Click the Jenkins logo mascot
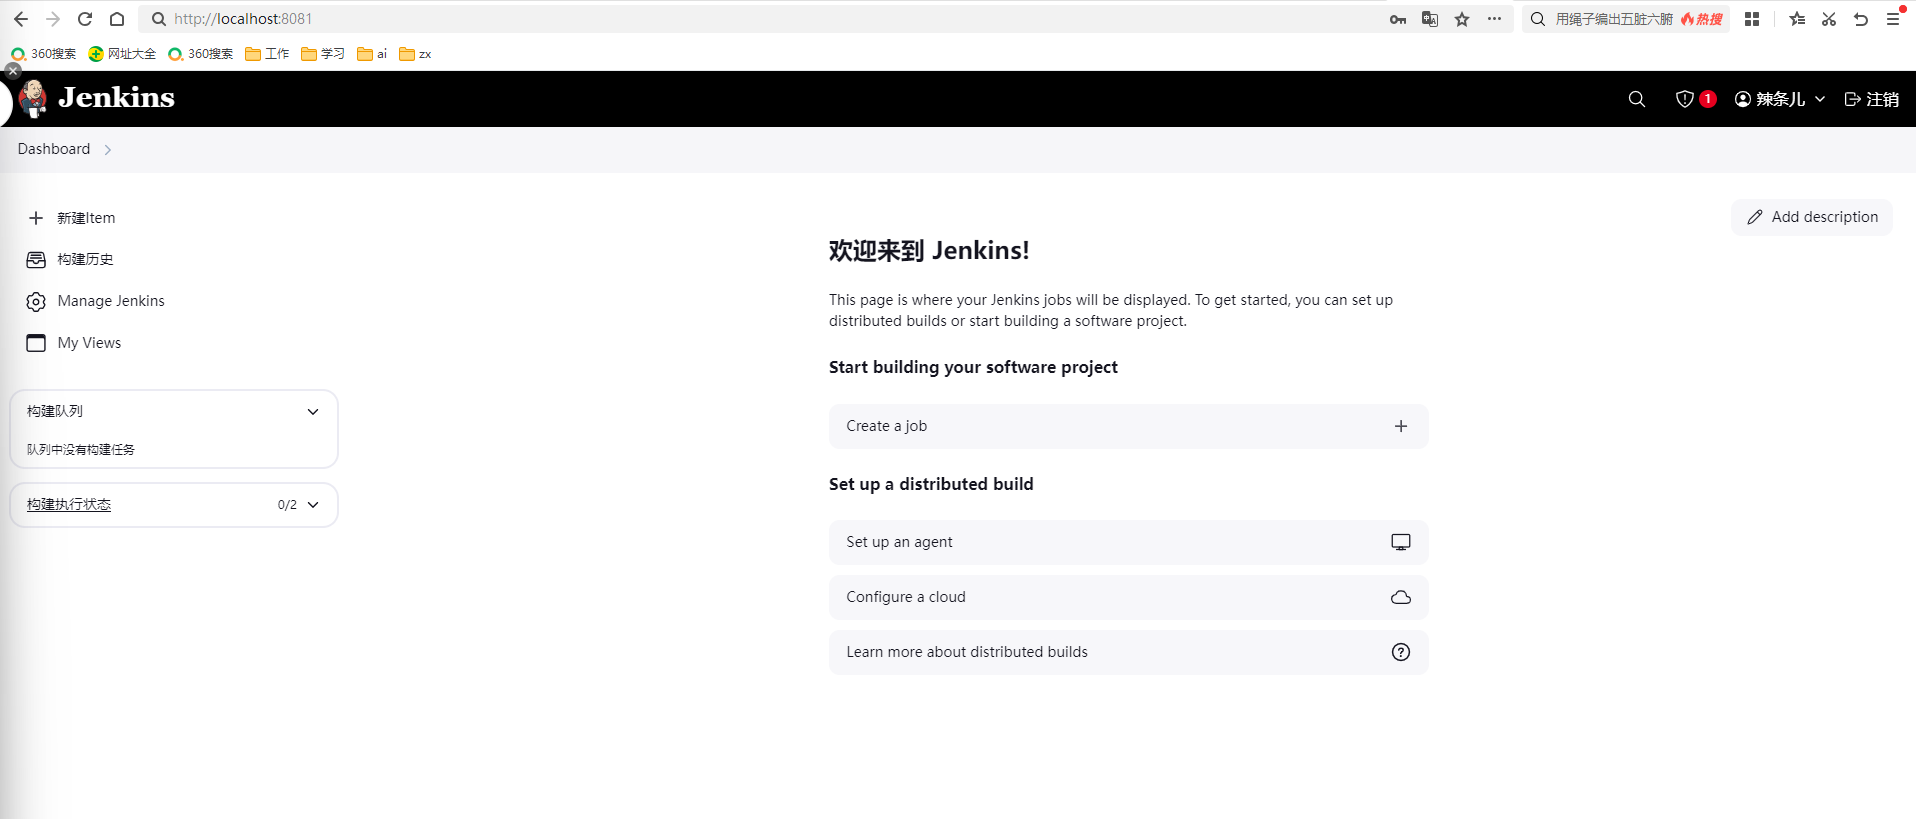This screenshot has height=819, width=1916. click(x=33, y=99)
